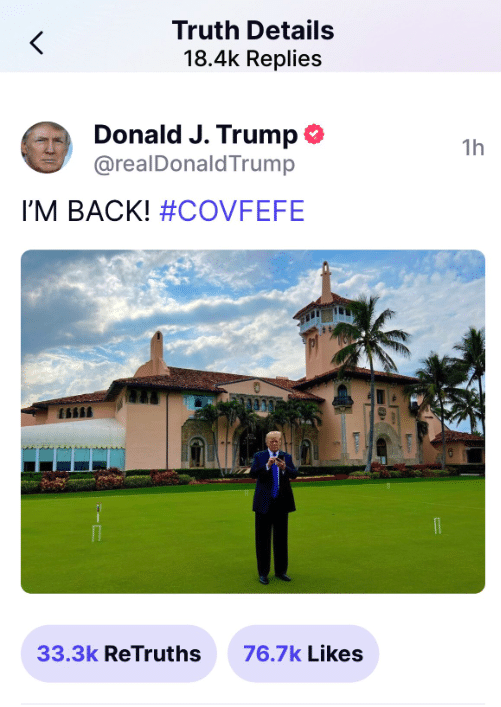View the 76.7k Likes list
The image size is (501, 707).
(x=303, y=653)
